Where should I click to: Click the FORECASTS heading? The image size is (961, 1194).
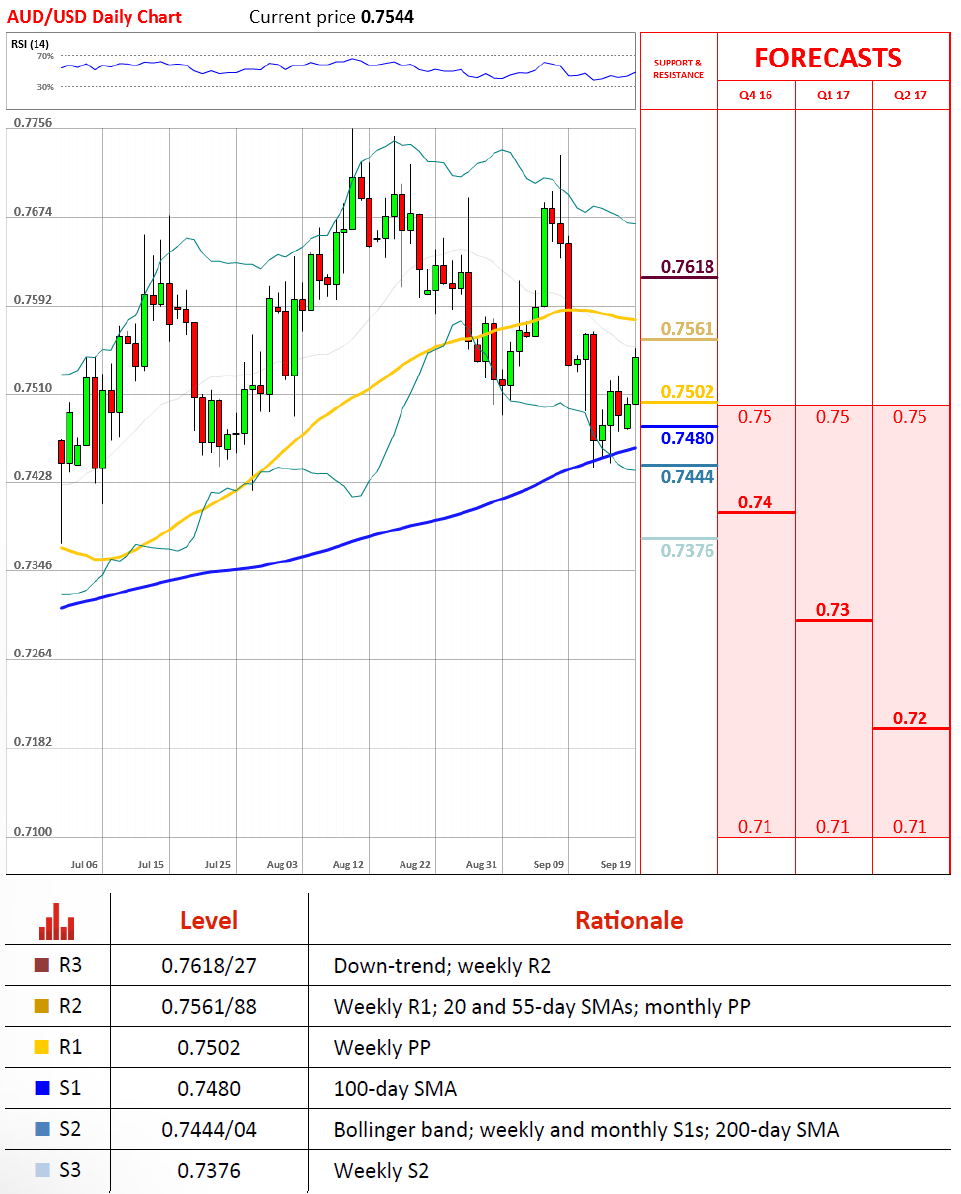click(828, 58)
